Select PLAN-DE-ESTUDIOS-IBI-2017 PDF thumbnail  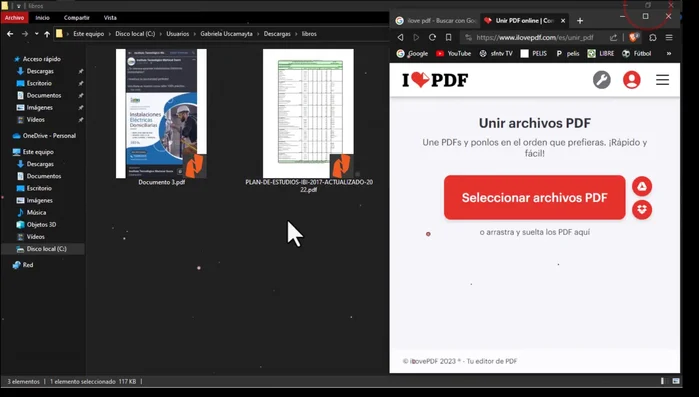308,114
